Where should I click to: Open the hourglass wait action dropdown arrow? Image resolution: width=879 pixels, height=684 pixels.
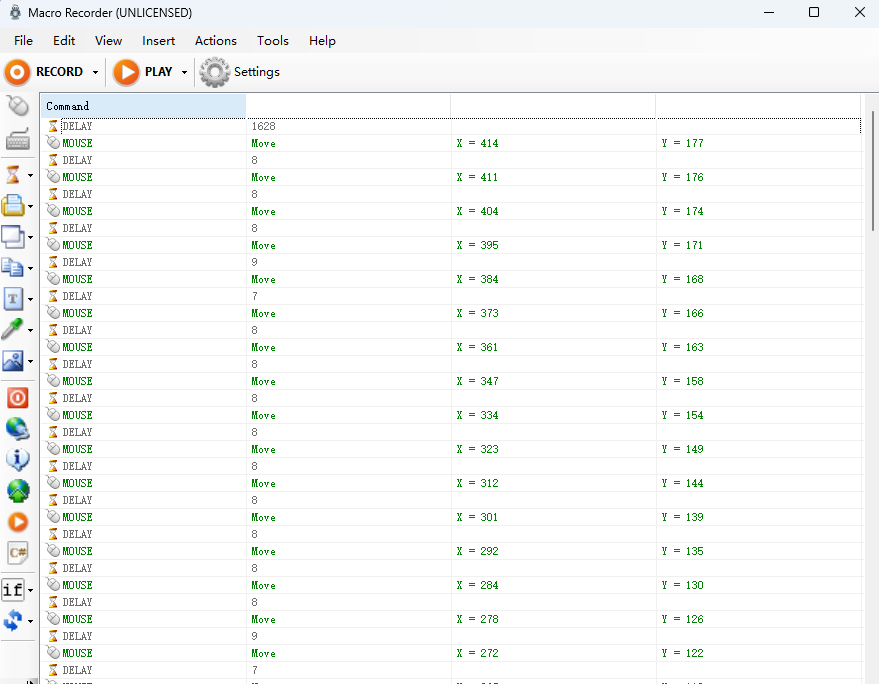[31, 176]
